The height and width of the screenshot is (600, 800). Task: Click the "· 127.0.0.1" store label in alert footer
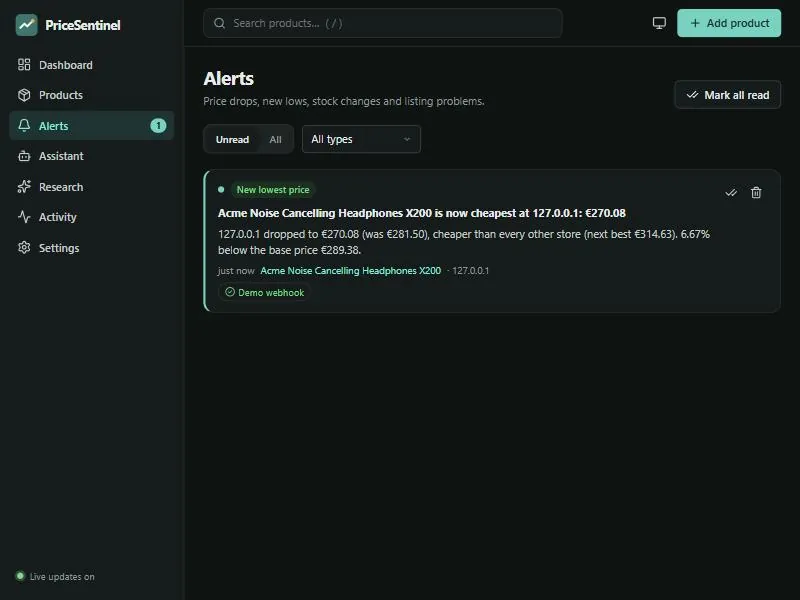click(468, 270)
